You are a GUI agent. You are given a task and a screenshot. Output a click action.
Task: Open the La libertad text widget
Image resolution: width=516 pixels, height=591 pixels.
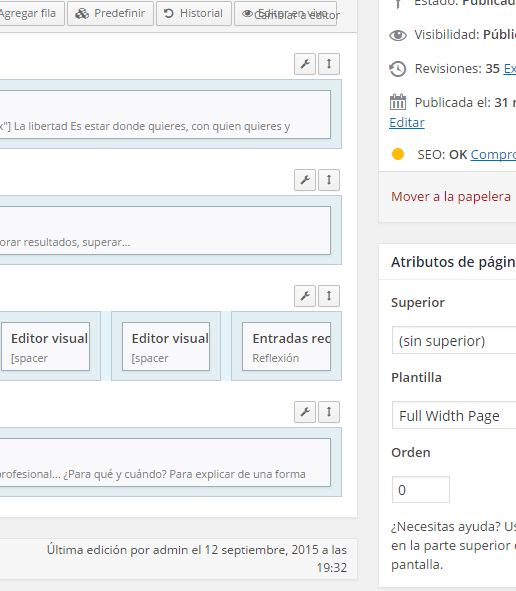165,115
